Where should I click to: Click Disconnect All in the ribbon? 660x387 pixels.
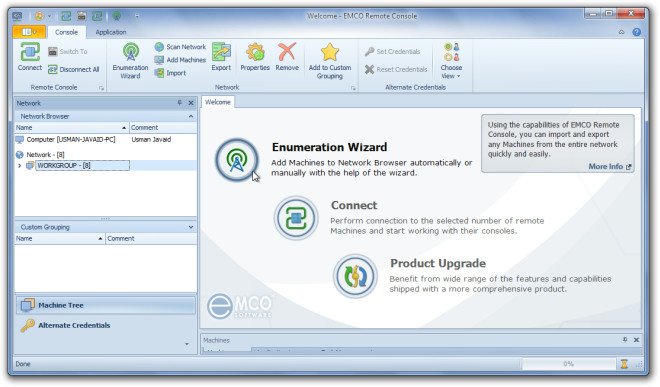[74, 69]
